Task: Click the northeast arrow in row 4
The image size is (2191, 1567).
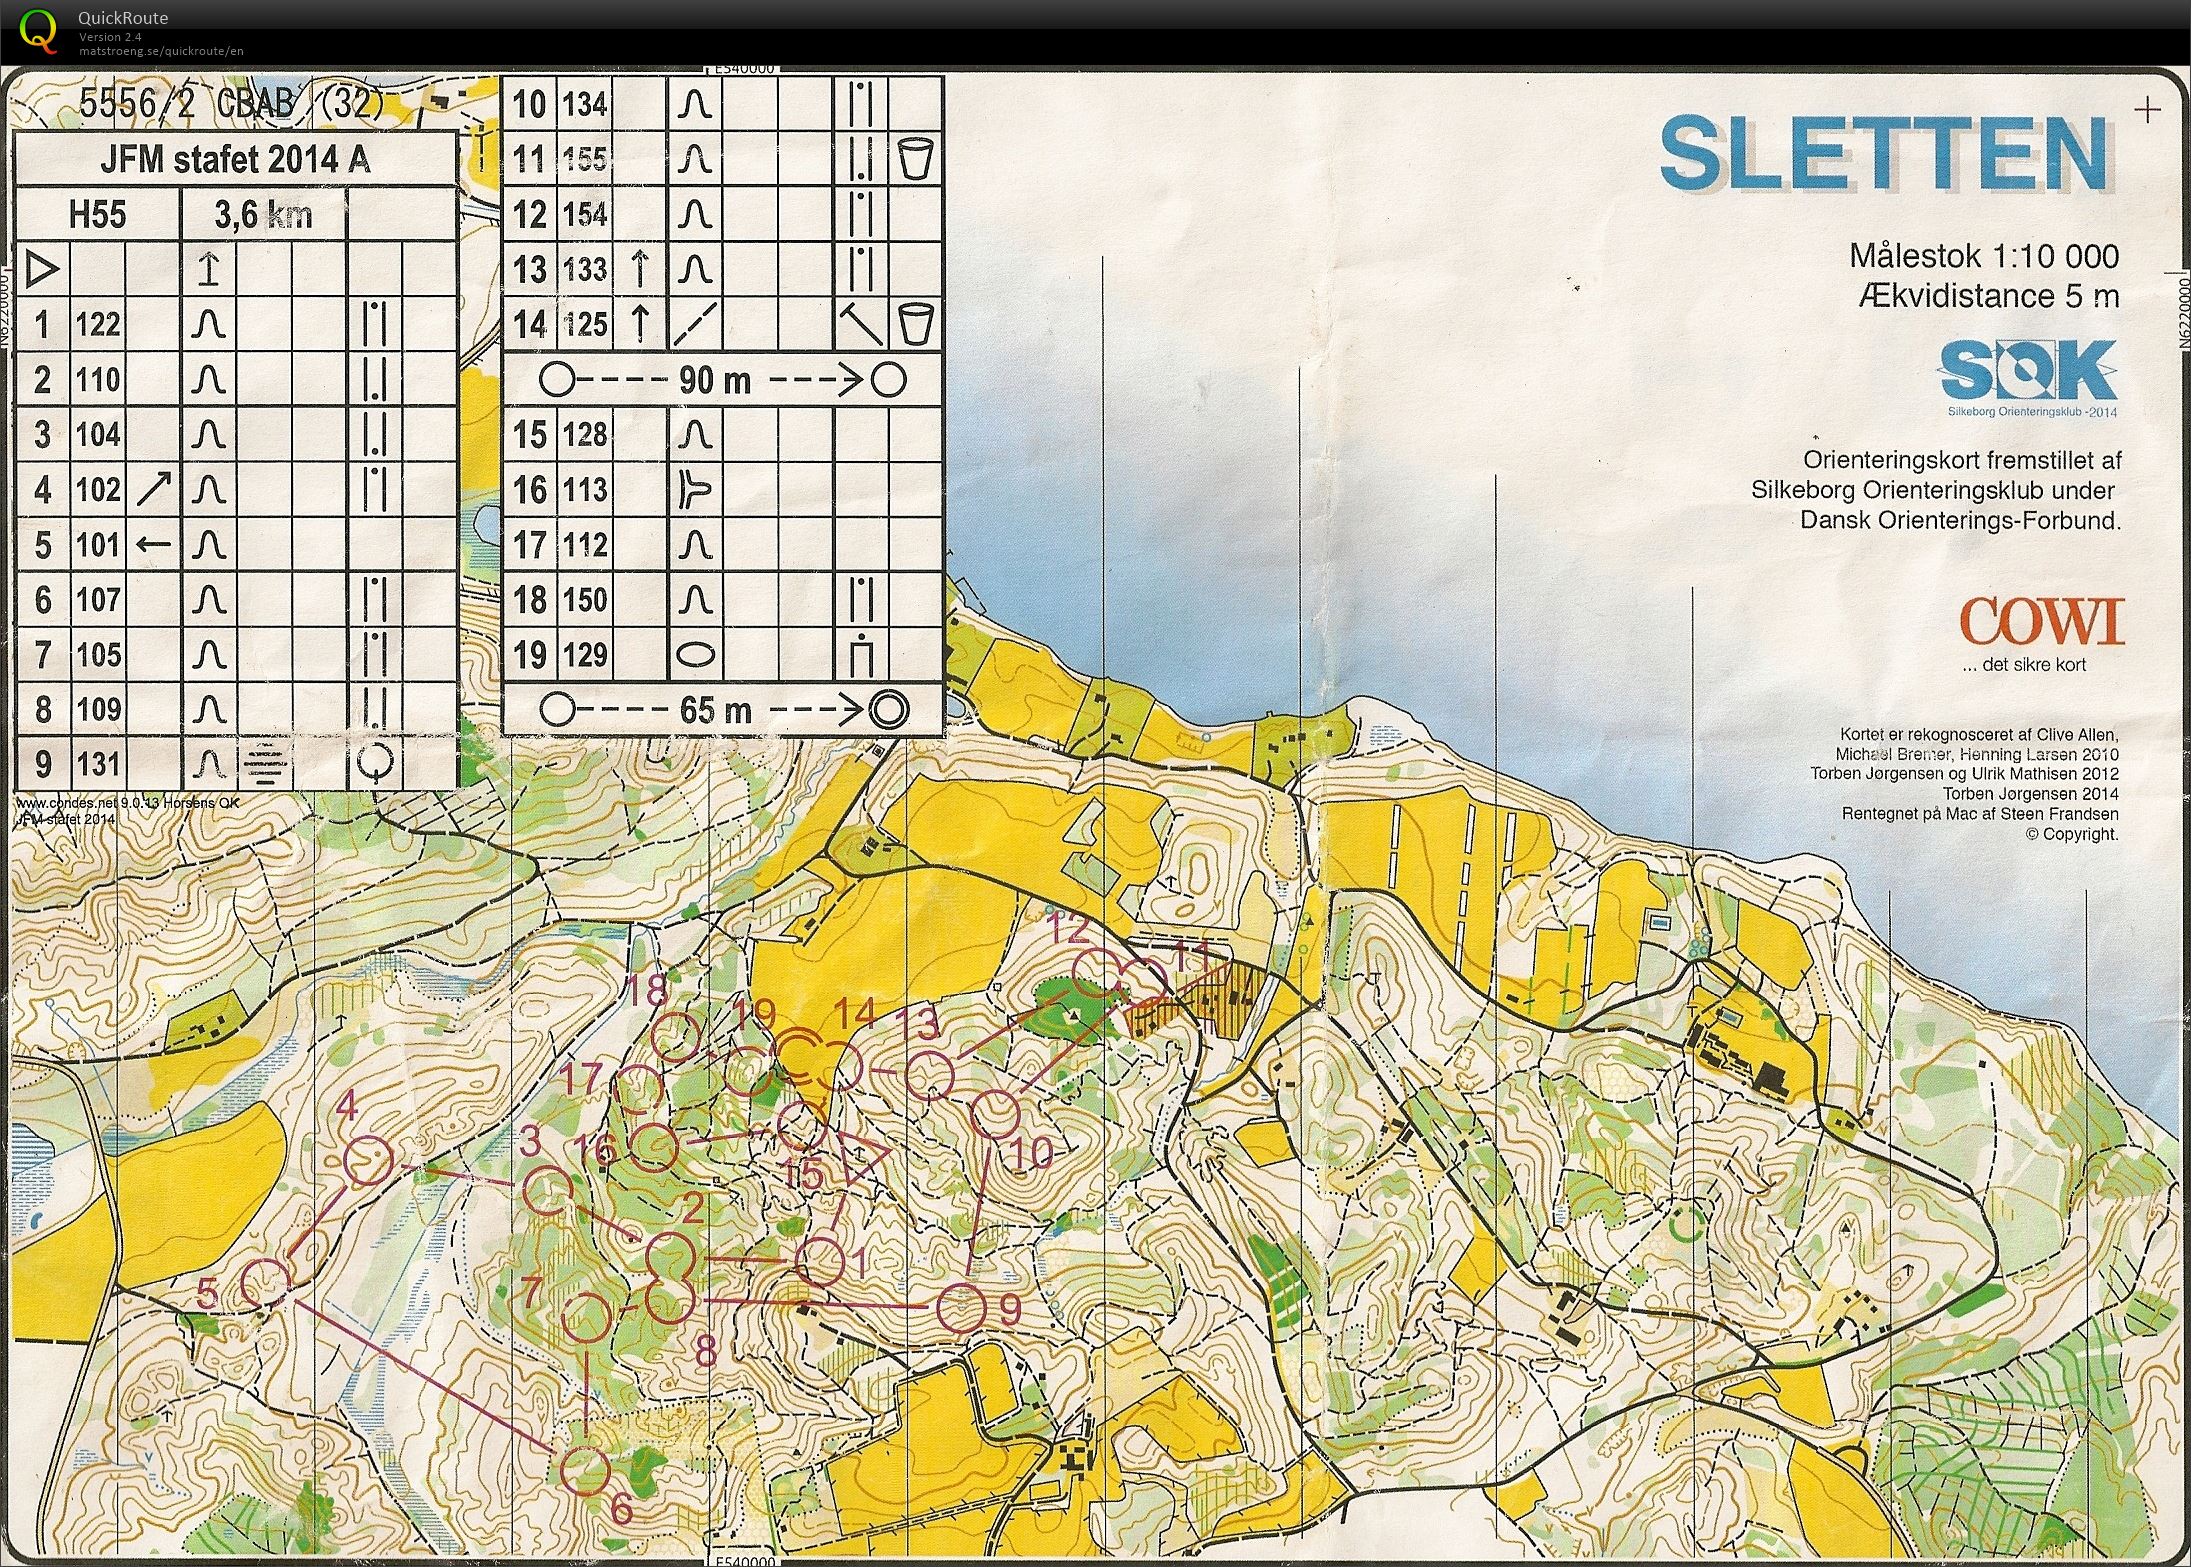Action: [153, 489]
